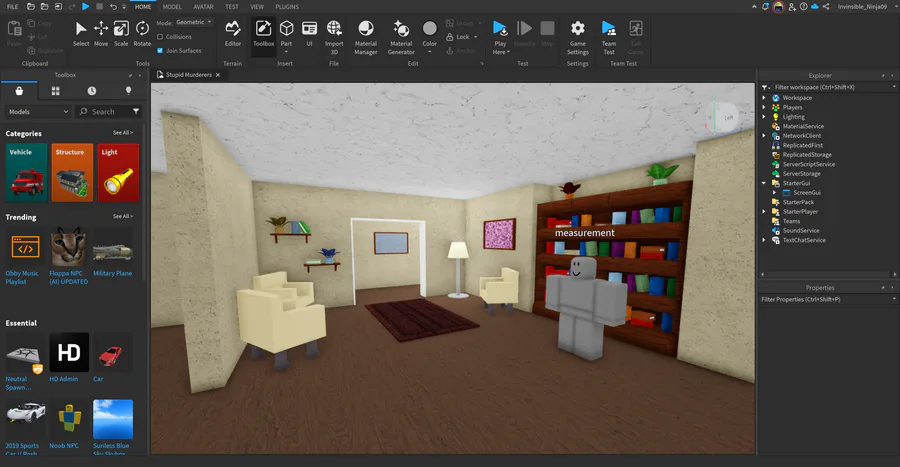Activate the Select arrow tool
The height and width of the screenshot is (467, 900).
pyautogui.click(x=81, y=34)
